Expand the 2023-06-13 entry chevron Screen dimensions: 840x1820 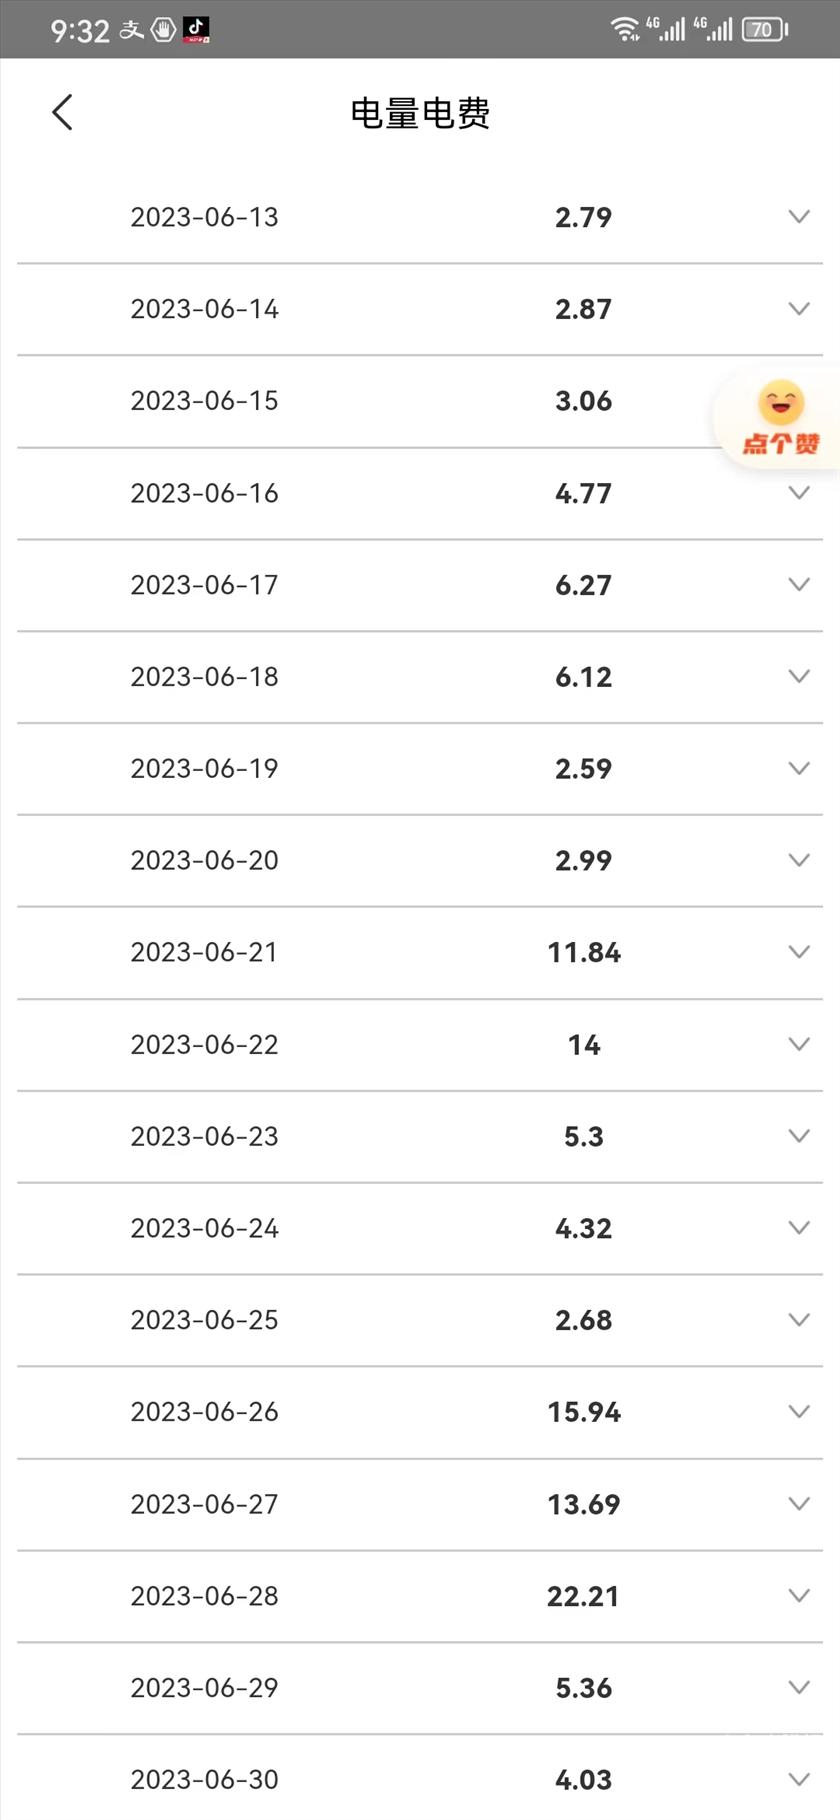(x=799, y=217)
